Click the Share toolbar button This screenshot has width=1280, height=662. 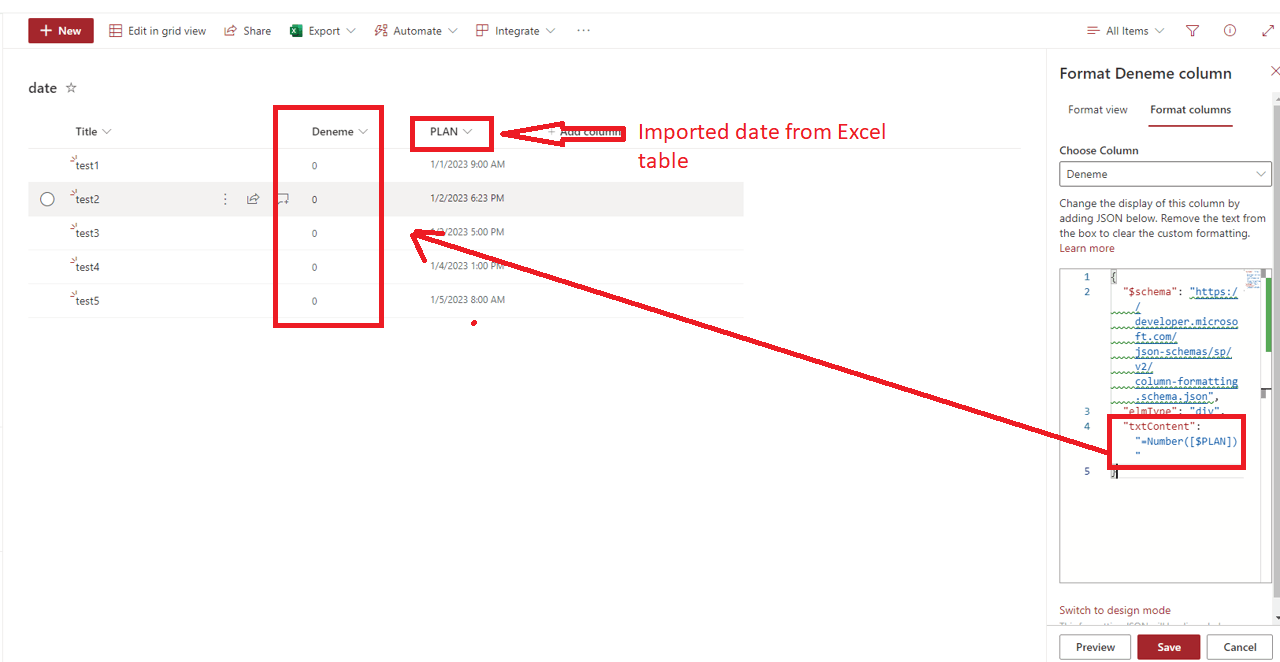click(248, 31)
